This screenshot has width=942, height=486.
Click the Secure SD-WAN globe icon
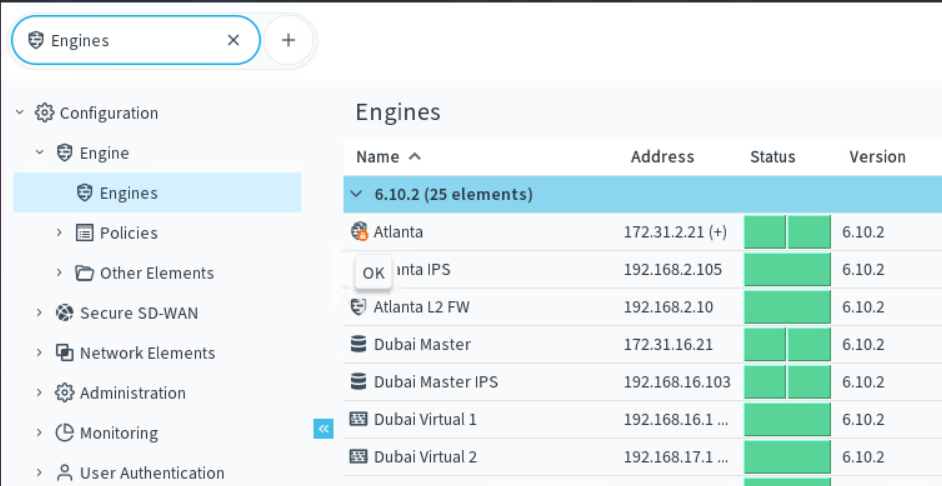point(65,313)
